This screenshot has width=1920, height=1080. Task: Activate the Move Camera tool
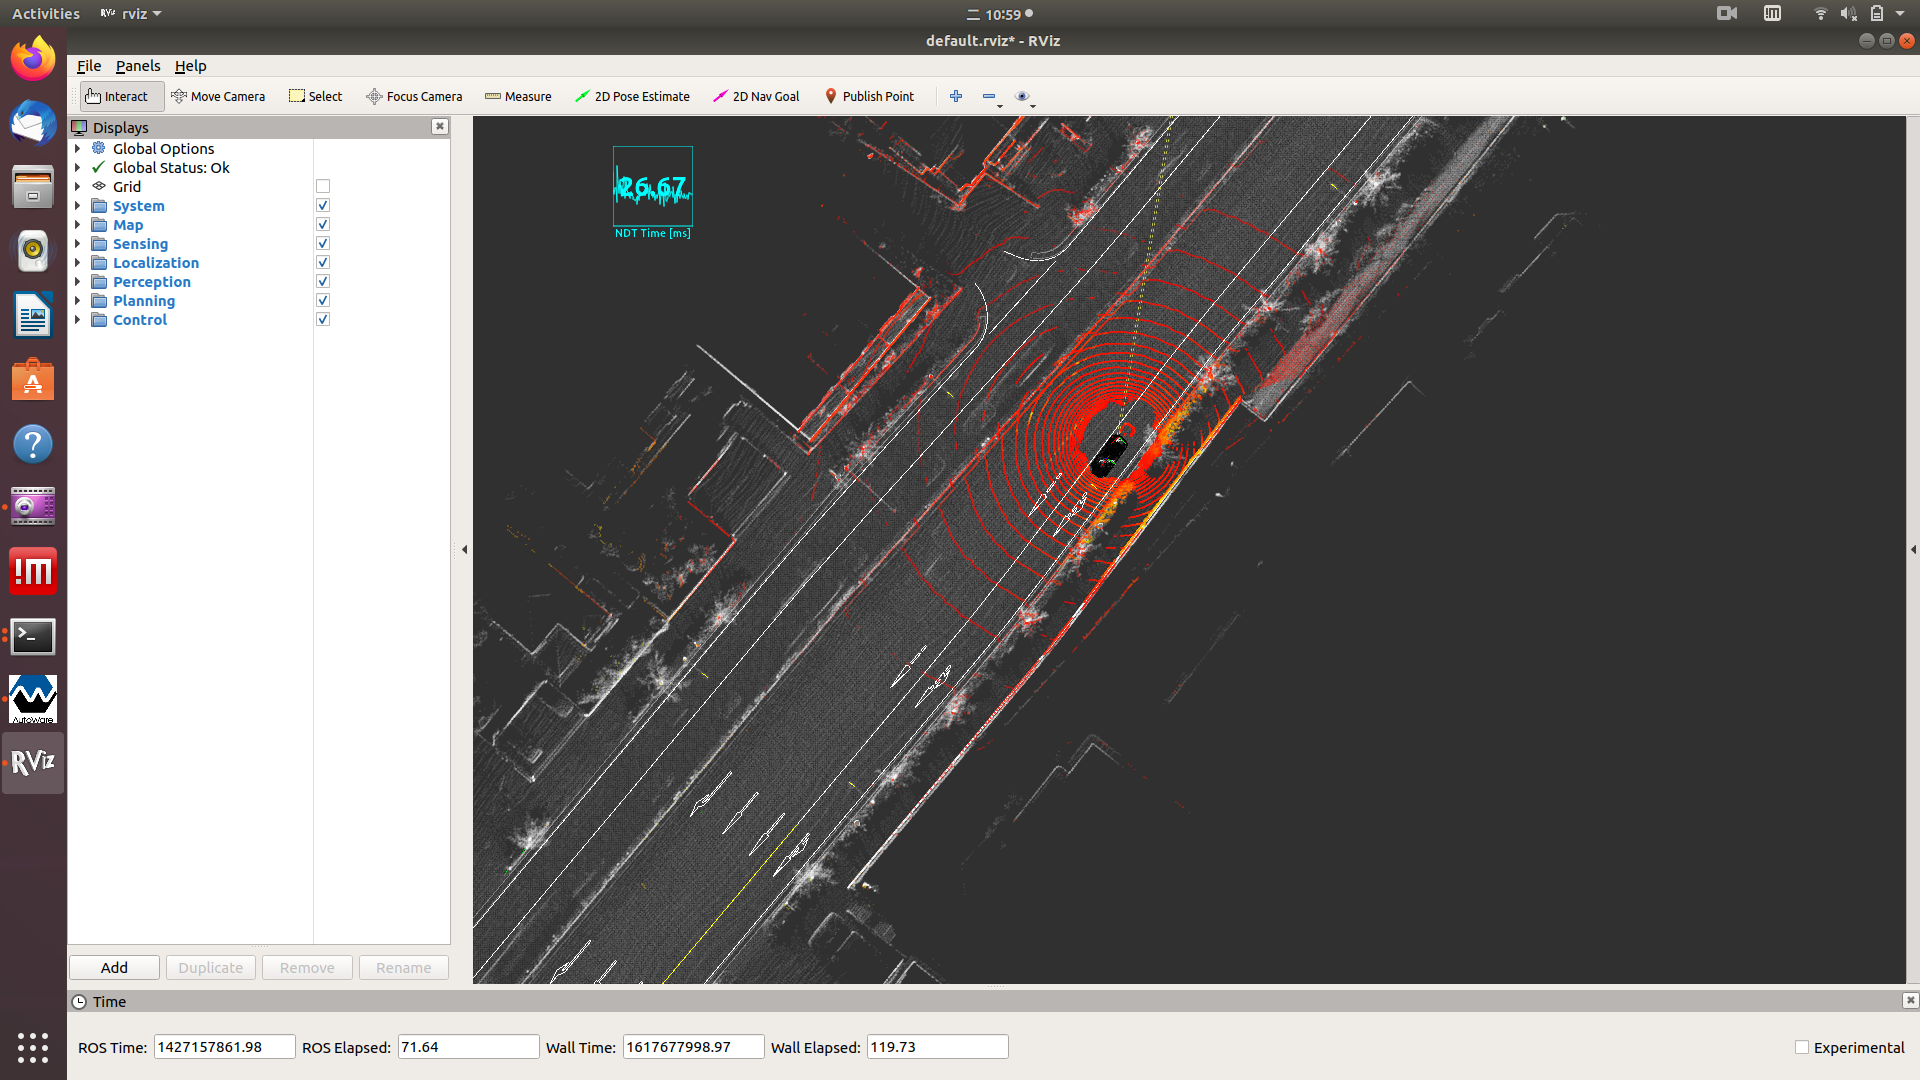click(x=218, y=96)
